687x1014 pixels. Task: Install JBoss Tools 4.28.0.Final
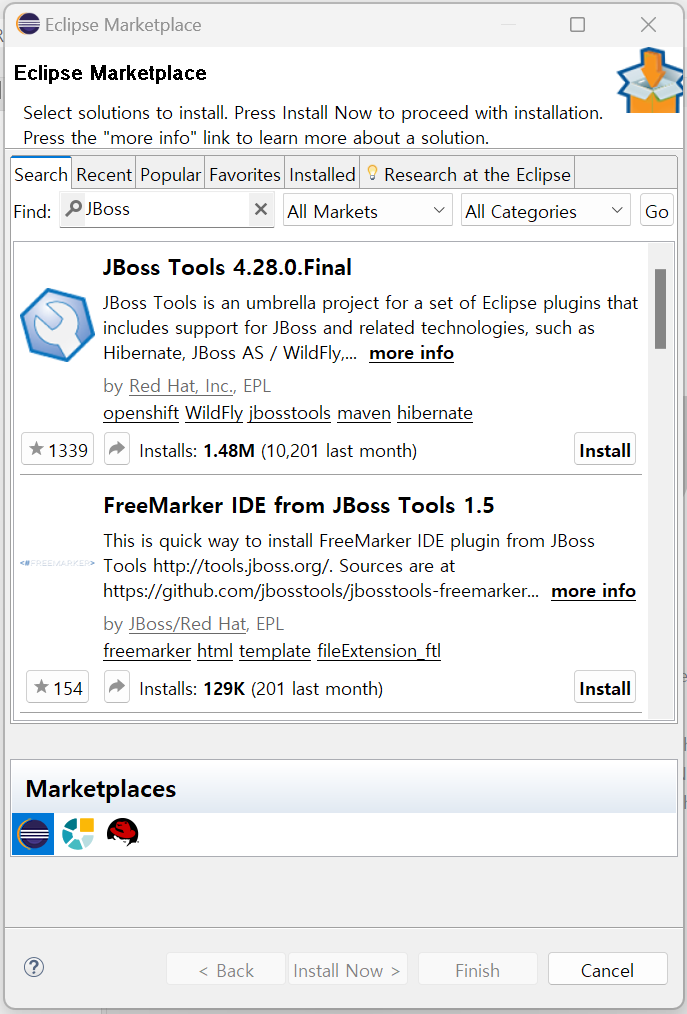pyautogui.click(x=605, y=449)
